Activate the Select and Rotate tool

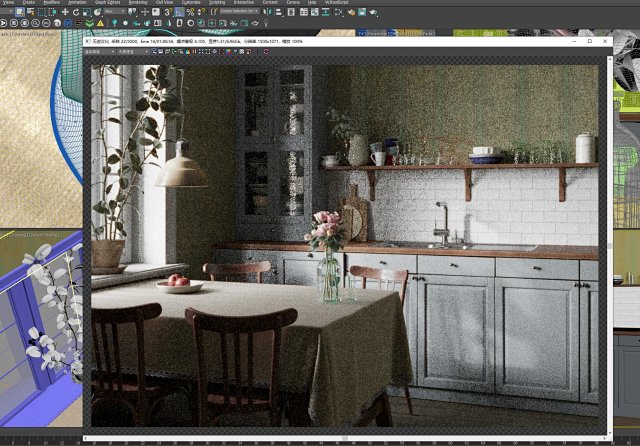(x=77, y=12)
